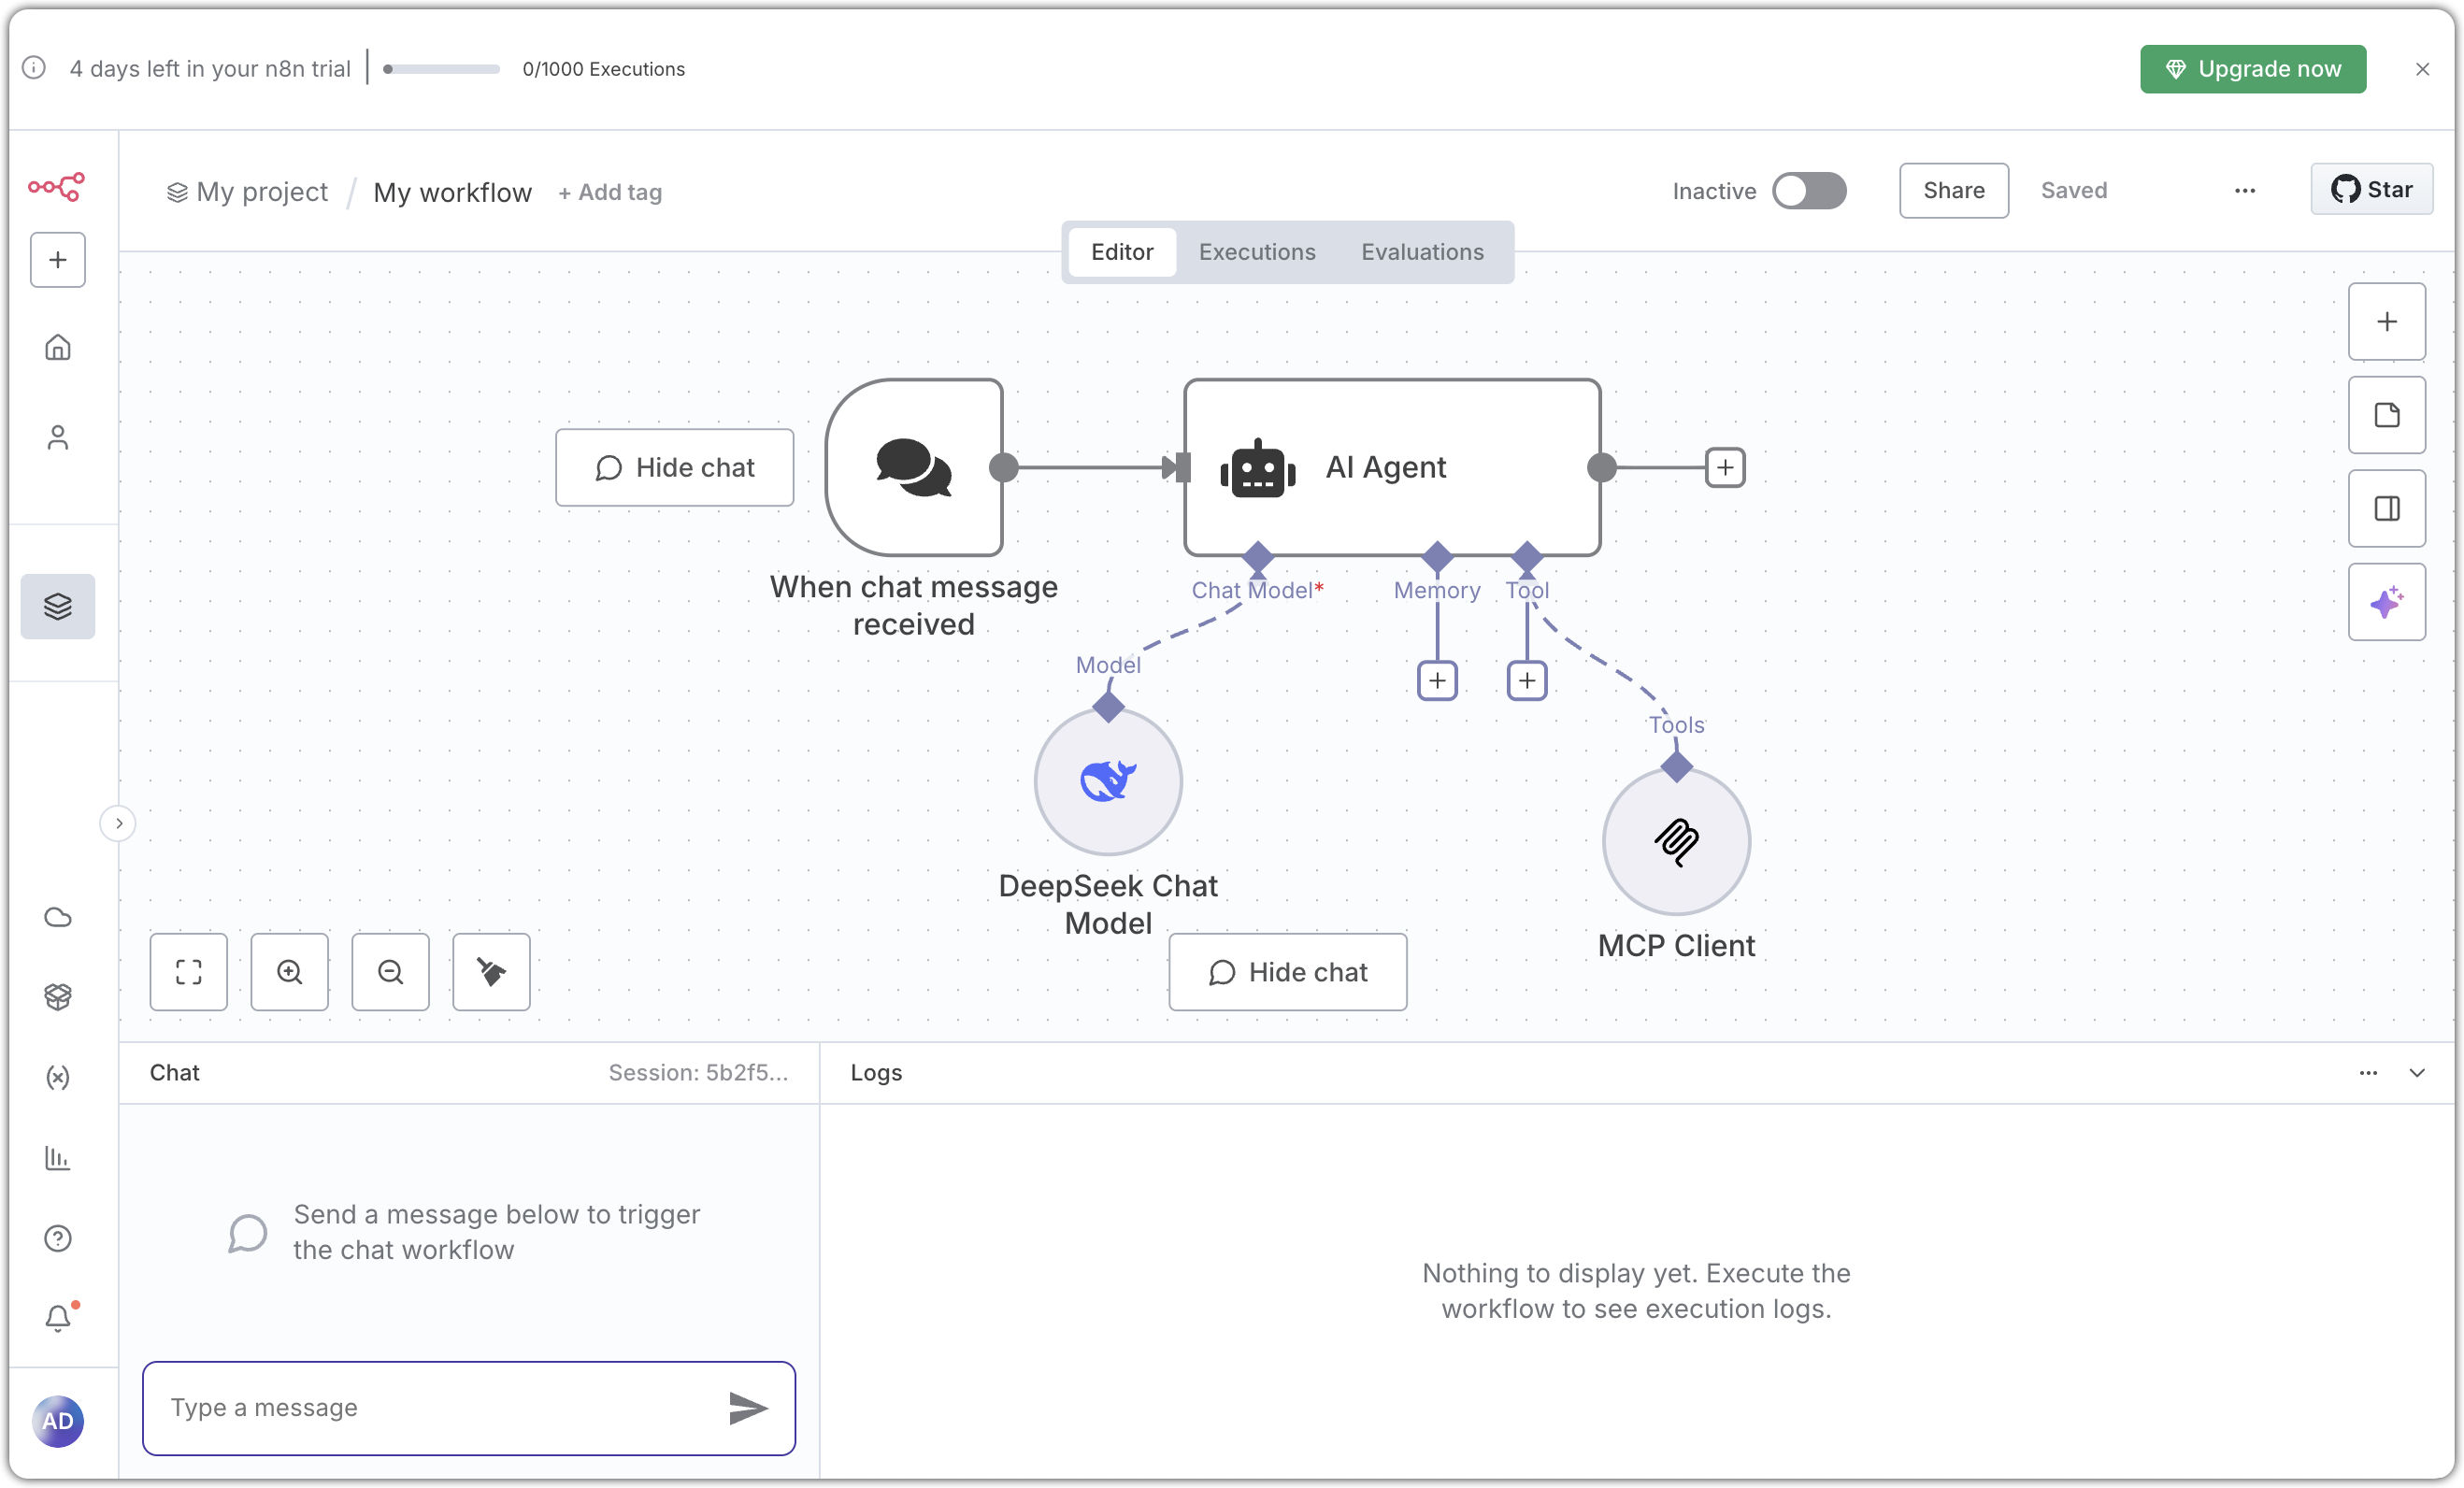
Task: Click the Share button
Action: coord(1953,191)
